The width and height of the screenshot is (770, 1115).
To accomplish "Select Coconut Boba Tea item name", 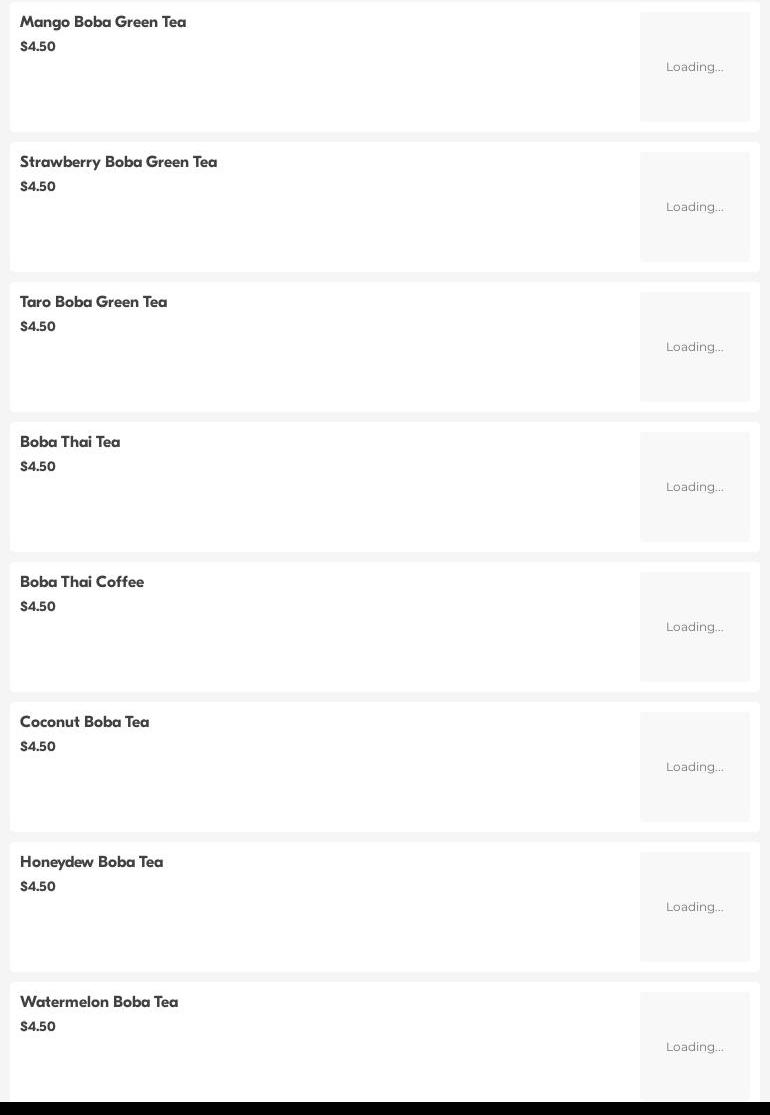I will (84, 722).
